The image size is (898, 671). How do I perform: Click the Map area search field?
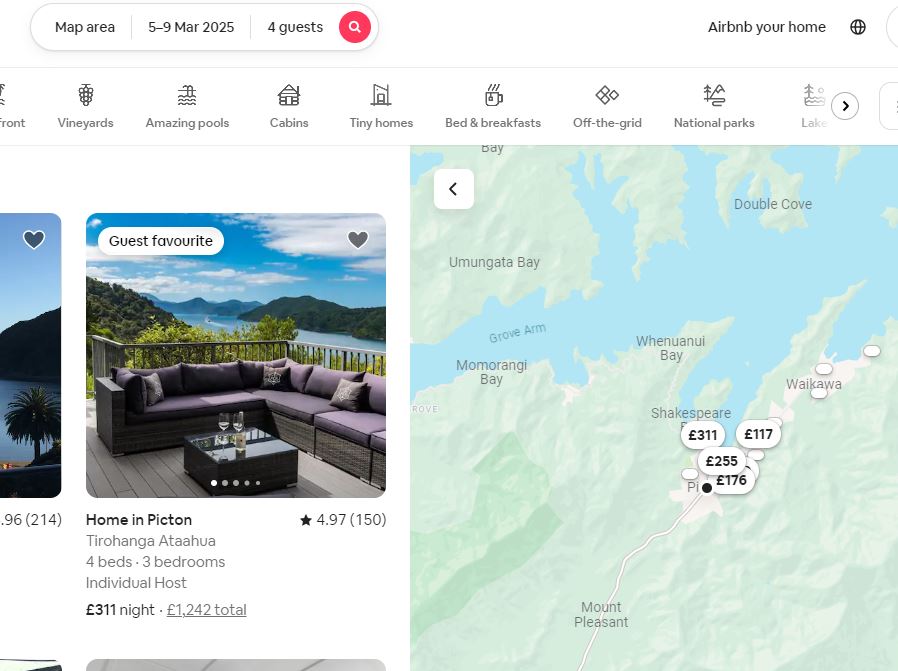click(85, 27)
